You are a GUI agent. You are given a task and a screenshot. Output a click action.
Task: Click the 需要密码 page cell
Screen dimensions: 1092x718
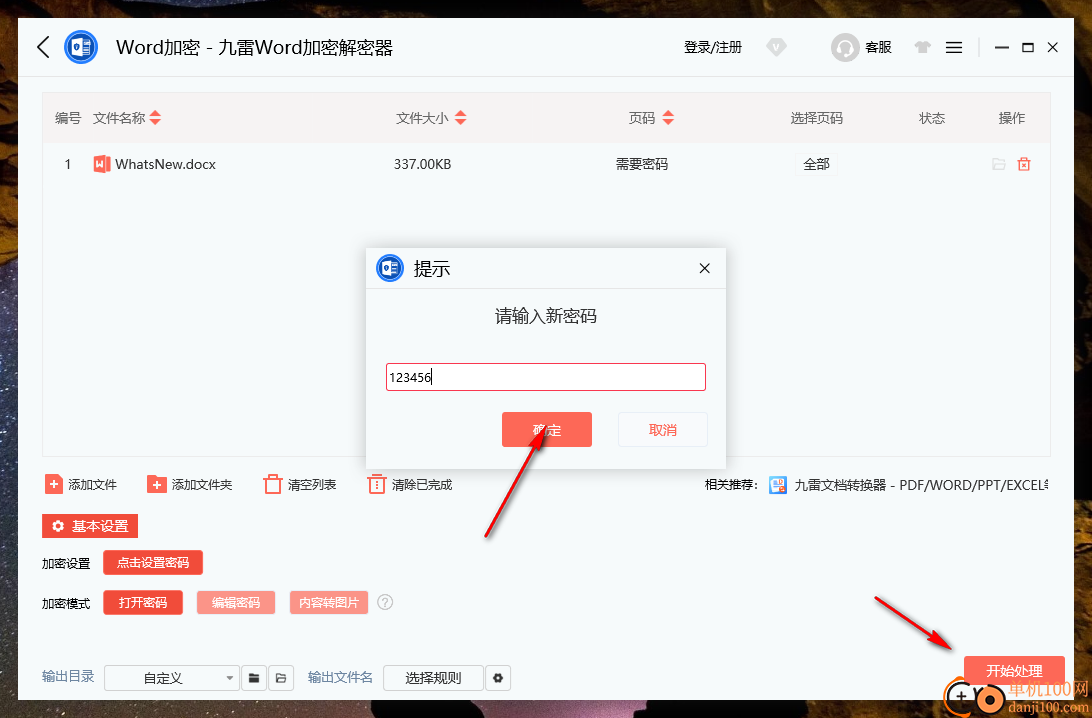pyautogui.click(x=641, y=164)
